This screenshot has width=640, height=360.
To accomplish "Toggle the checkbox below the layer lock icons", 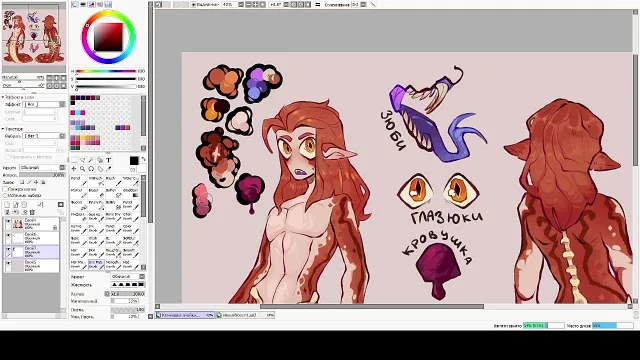I will coord(5,189).
